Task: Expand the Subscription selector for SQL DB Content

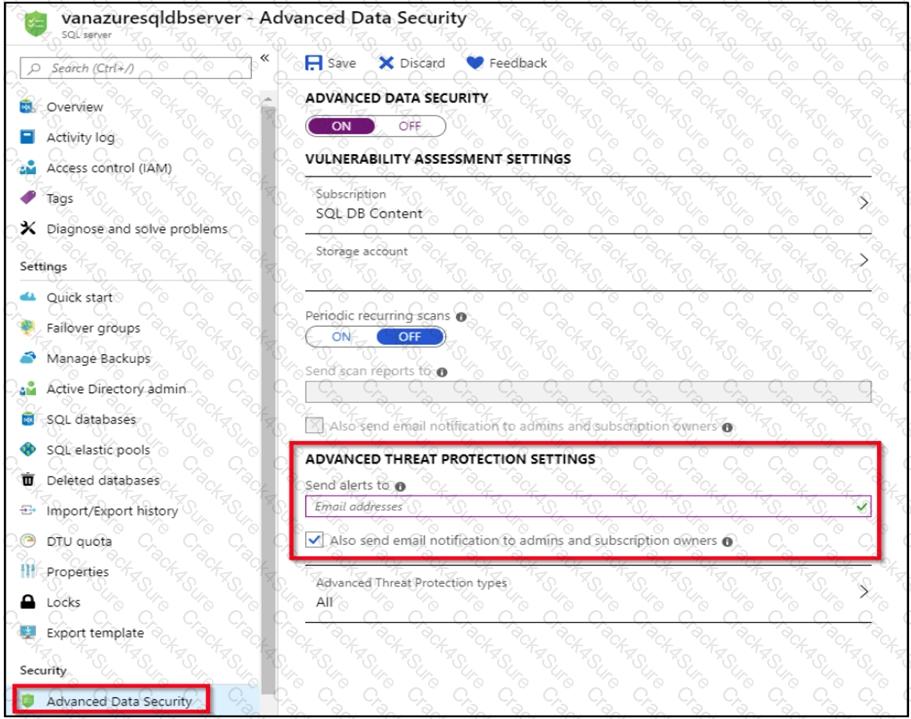Action: point(862,203)
